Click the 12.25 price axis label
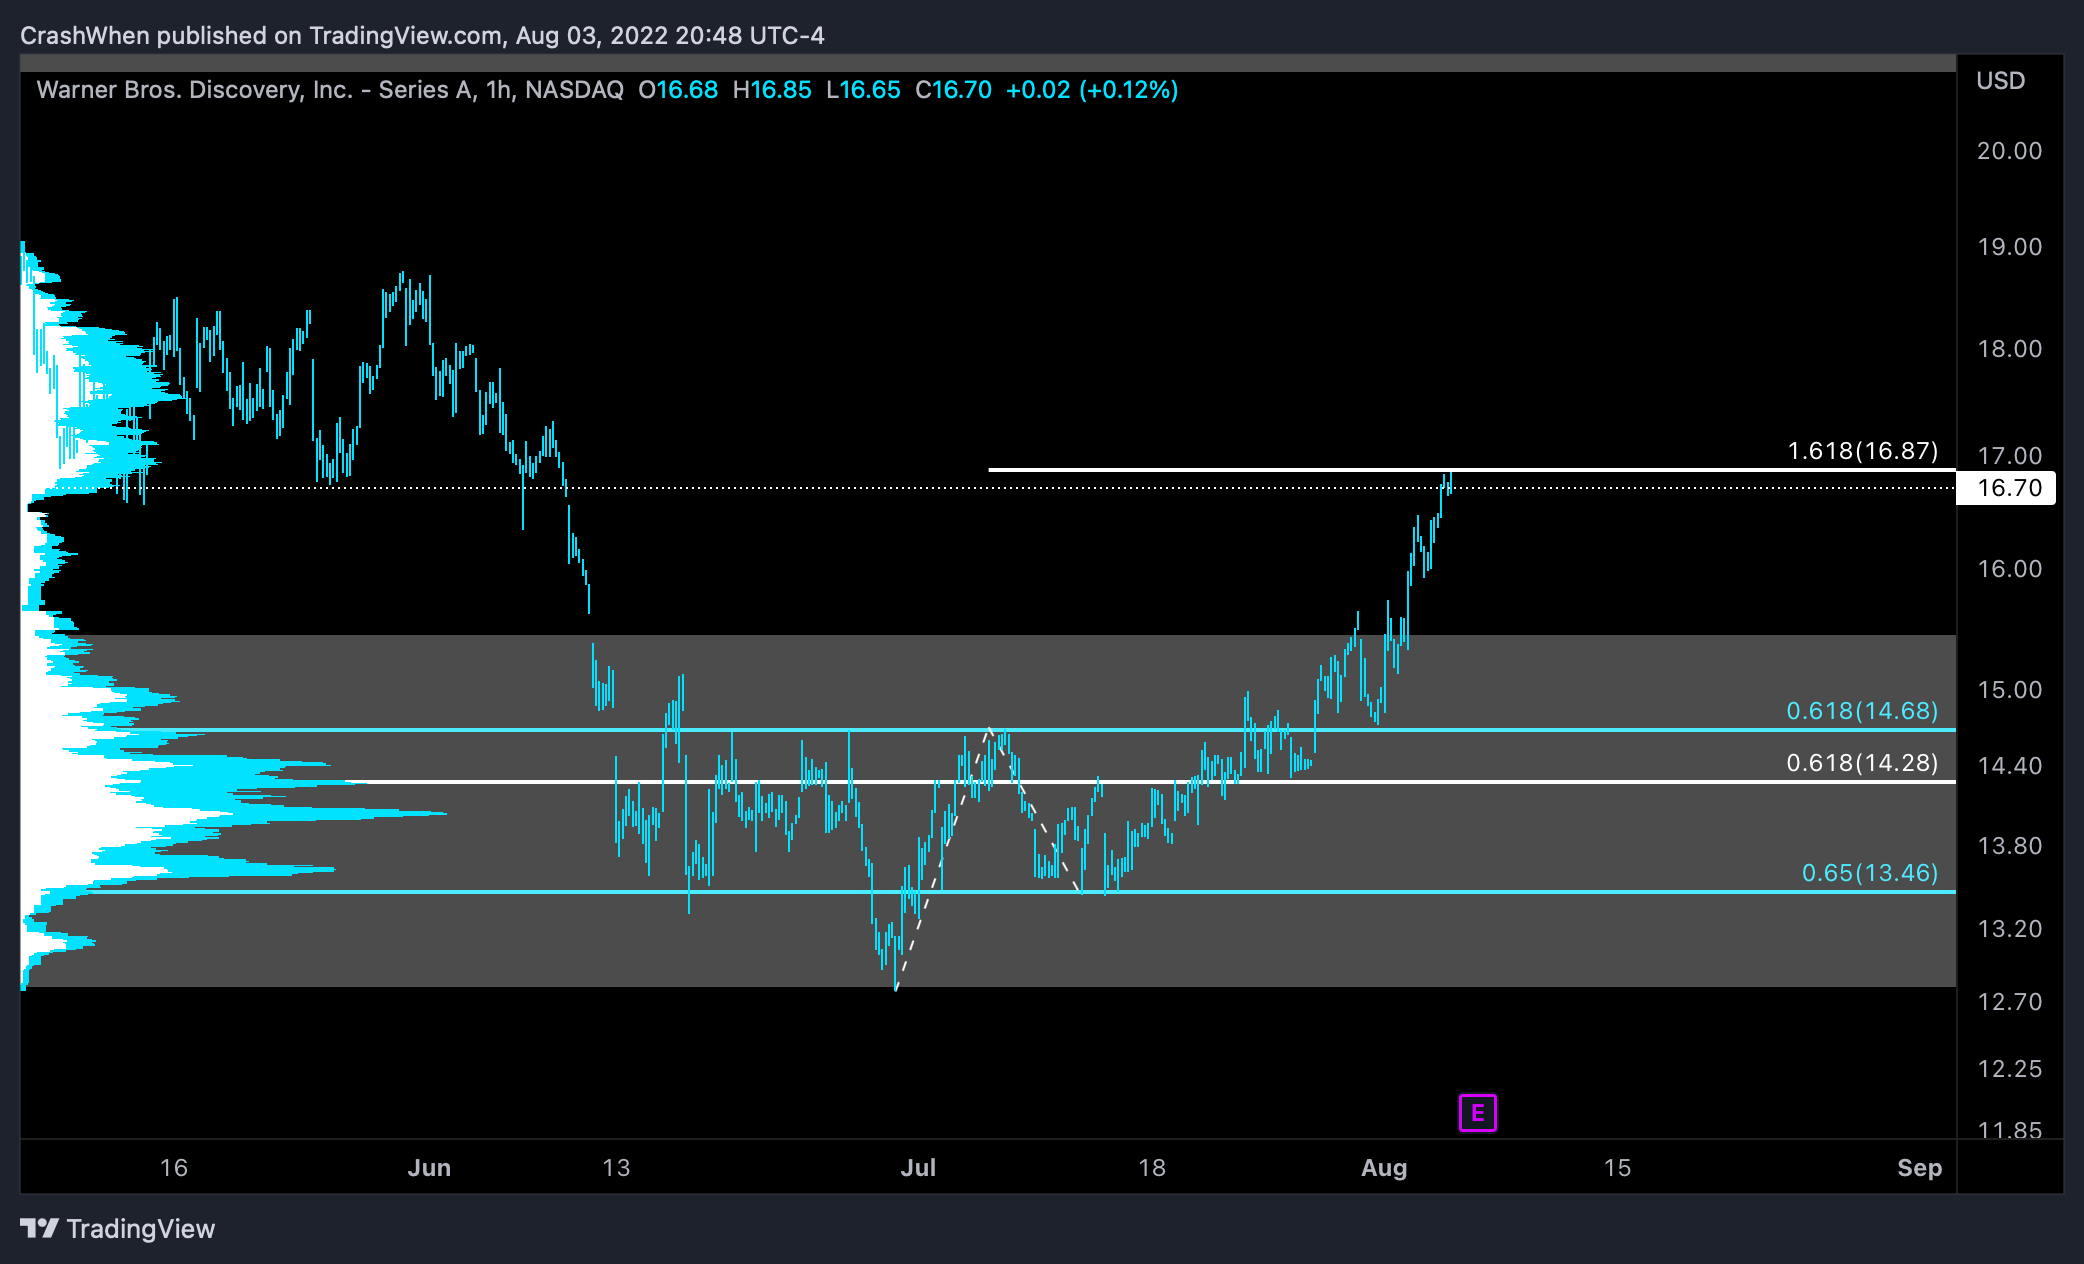 pyautogui.click(x=2009, y=1069)
